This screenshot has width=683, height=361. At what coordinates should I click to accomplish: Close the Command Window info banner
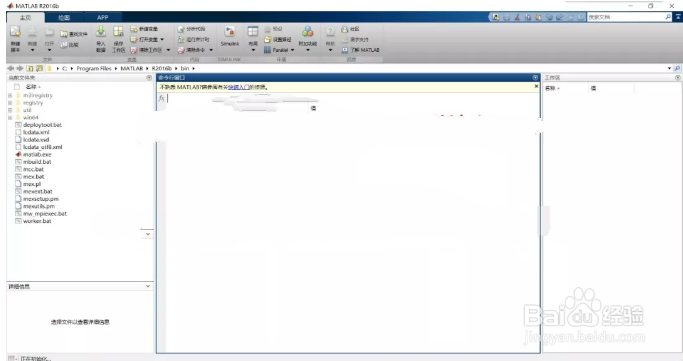536,87
